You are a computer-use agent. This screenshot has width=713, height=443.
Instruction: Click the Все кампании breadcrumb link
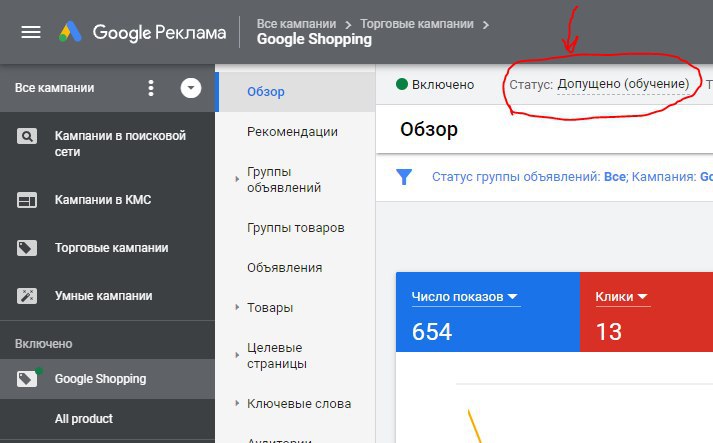[296, 24]
